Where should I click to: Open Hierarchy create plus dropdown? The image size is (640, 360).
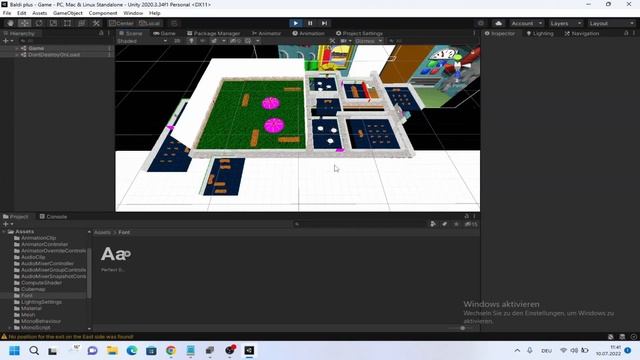tap(8, 41)
